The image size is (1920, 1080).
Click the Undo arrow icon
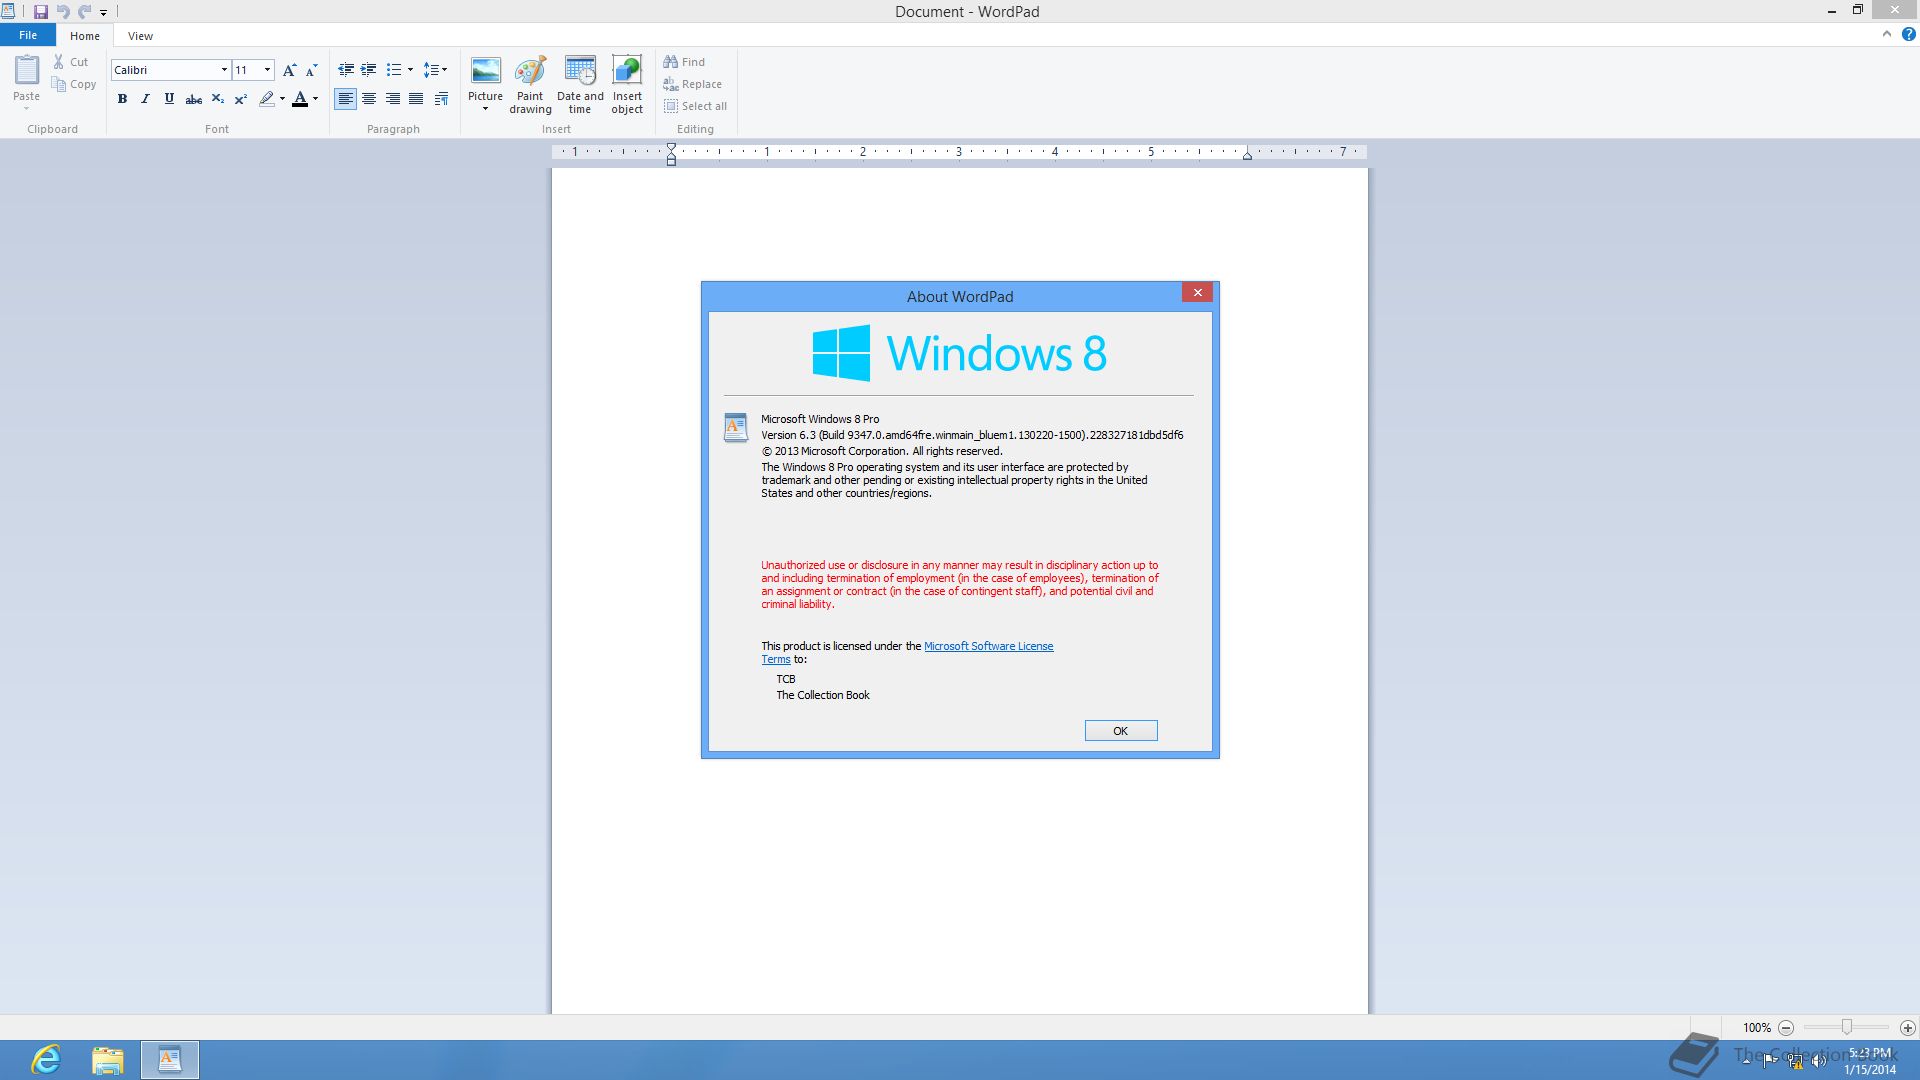tap(63, 12)
